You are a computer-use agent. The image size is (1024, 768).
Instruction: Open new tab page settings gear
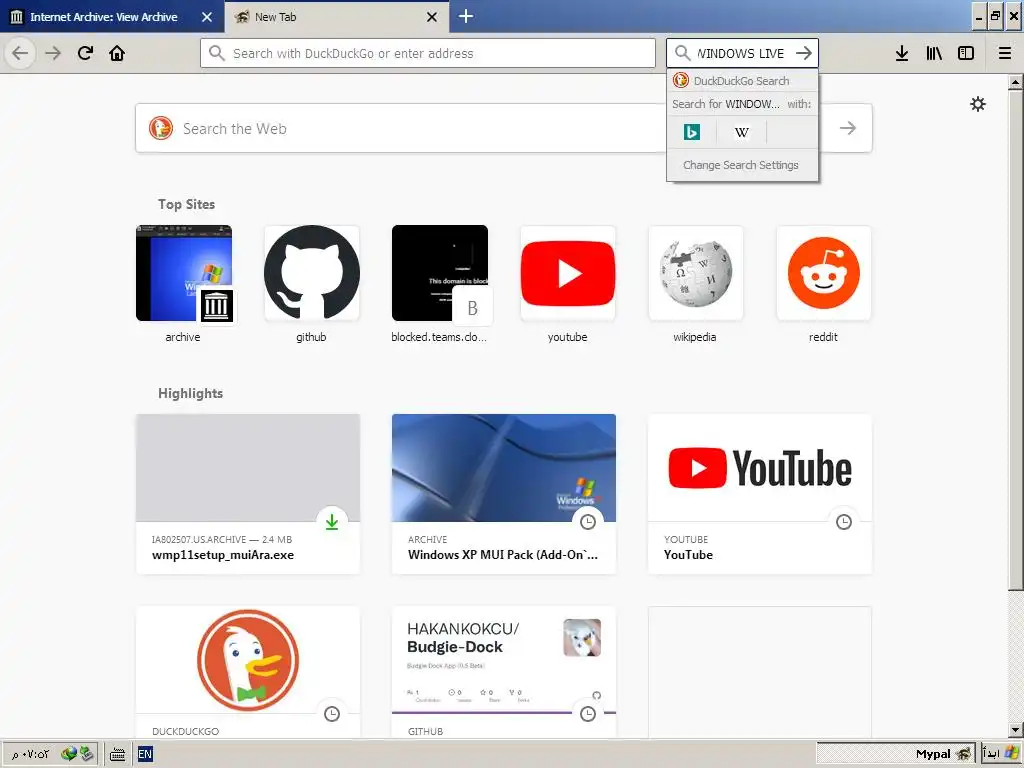[978, 104]
